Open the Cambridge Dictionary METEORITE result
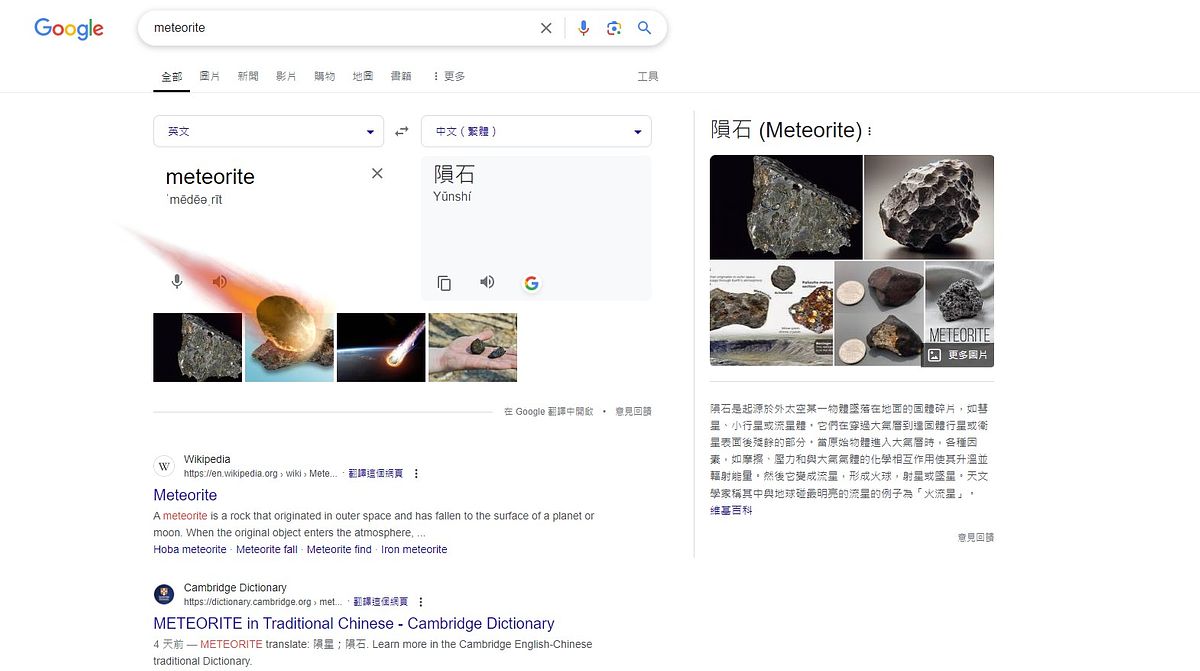The height and width of the screenshot is (671, 1200). pyautogui.click(x=353, y=623)
